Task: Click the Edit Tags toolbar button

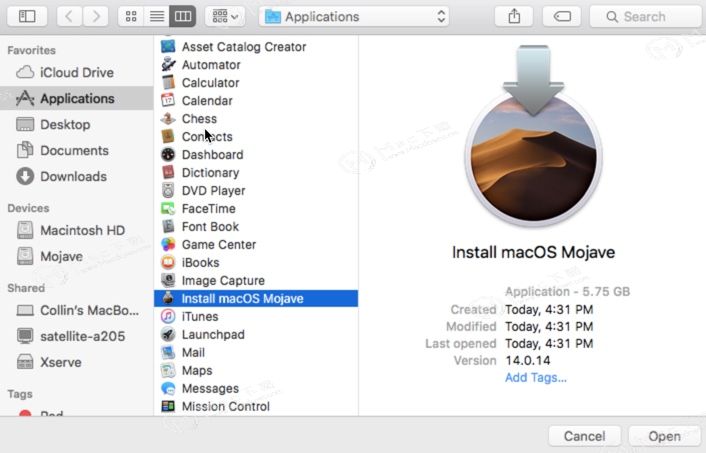Action: 562,17
